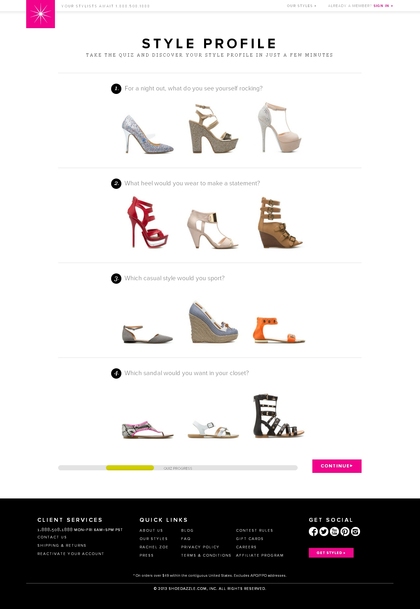Pick the orange ankle-cuff flat sandal

click(279, 330)
